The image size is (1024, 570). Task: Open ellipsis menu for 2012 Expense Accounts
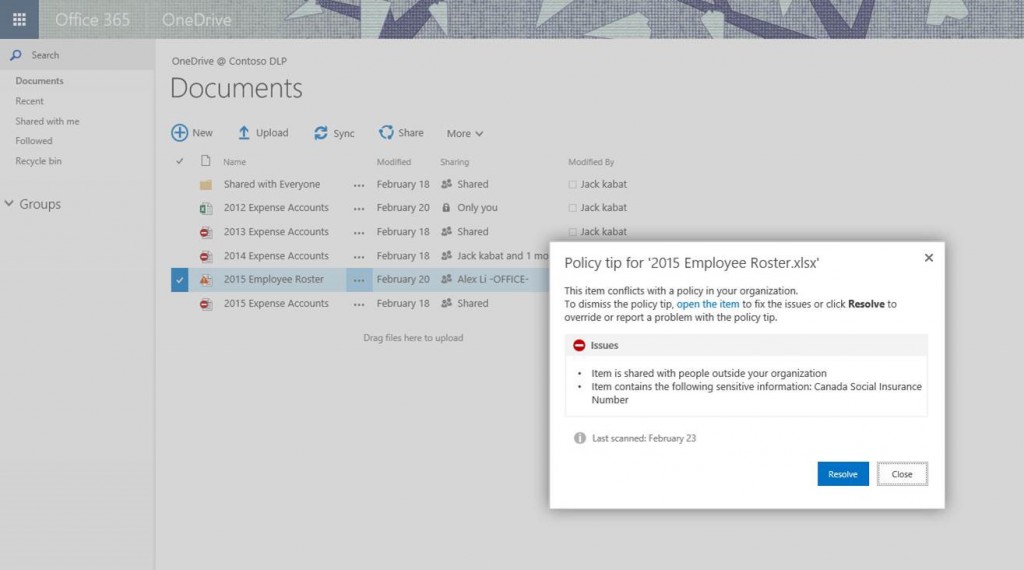pyautogui.click(x=359, y=209)
